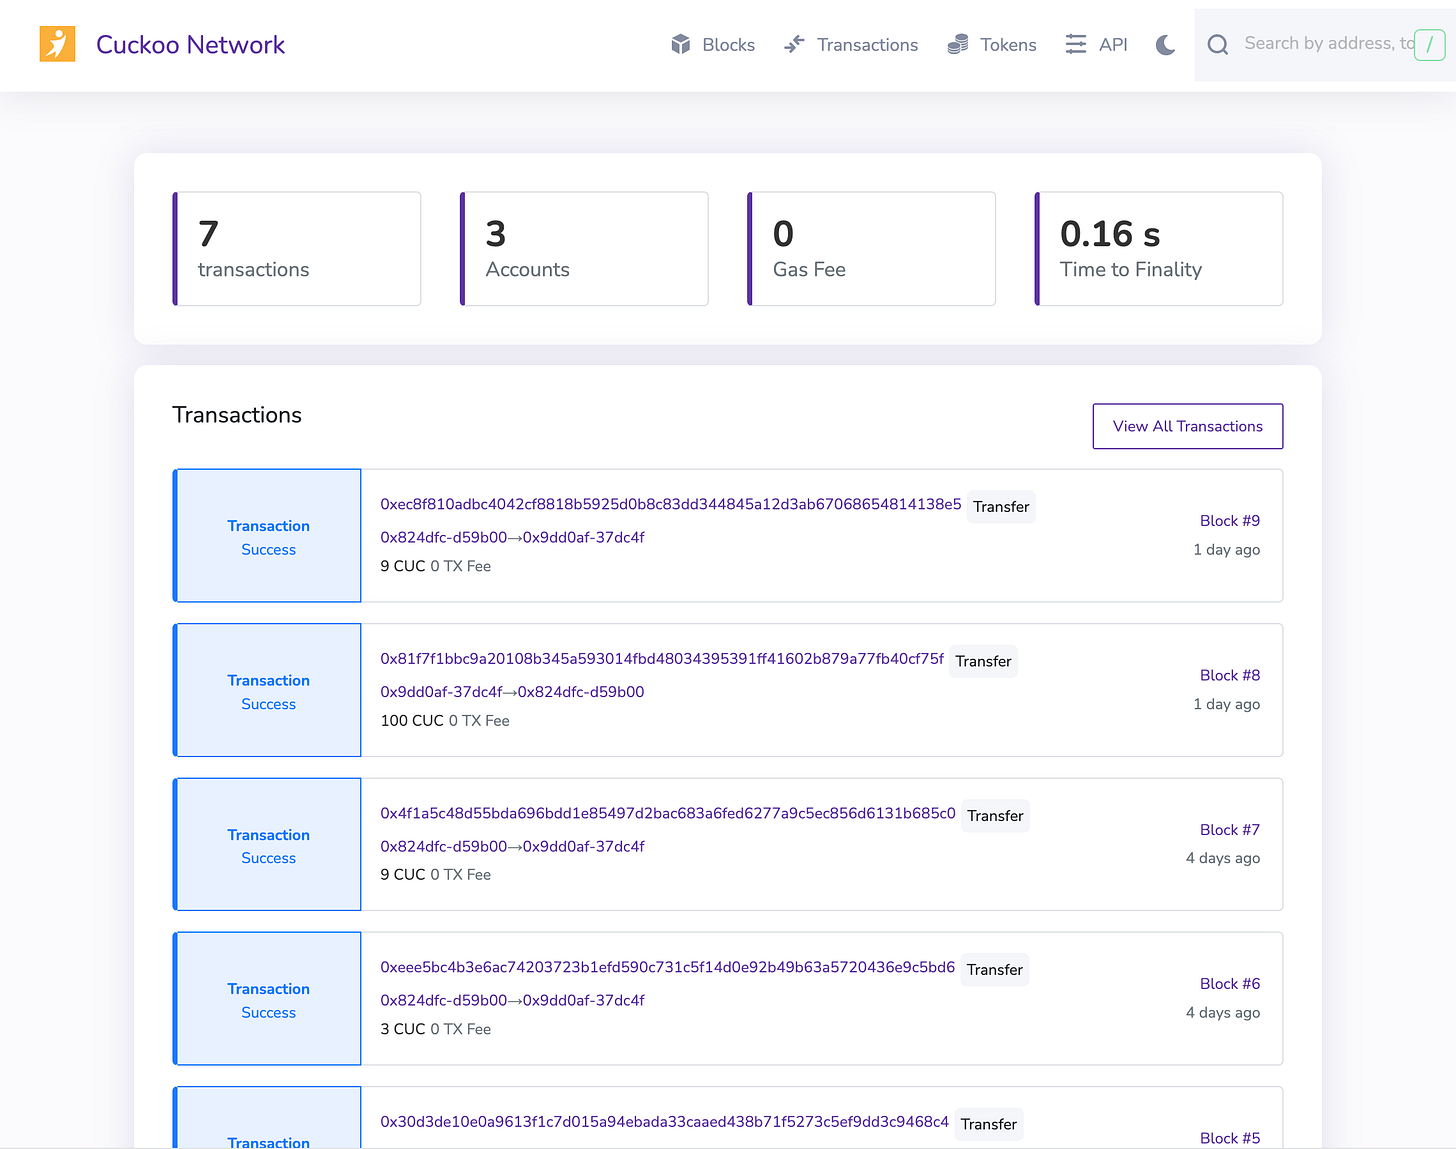Click Transfer badge in Block #8 row

click(983, 661)
